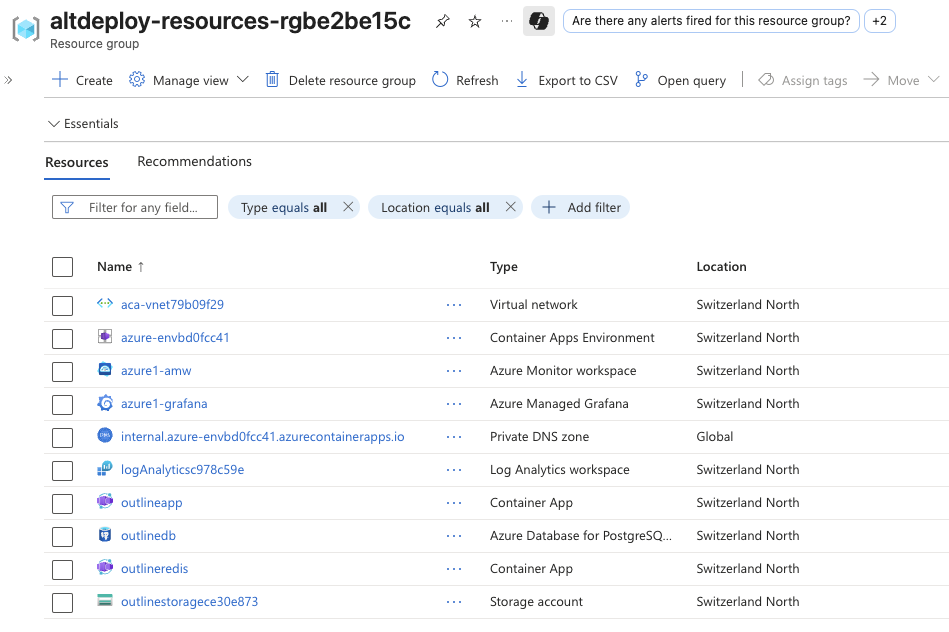949x632 pixels.
Task: Toggle the select-all header checkbox
Action: click(x=62, y=267)
